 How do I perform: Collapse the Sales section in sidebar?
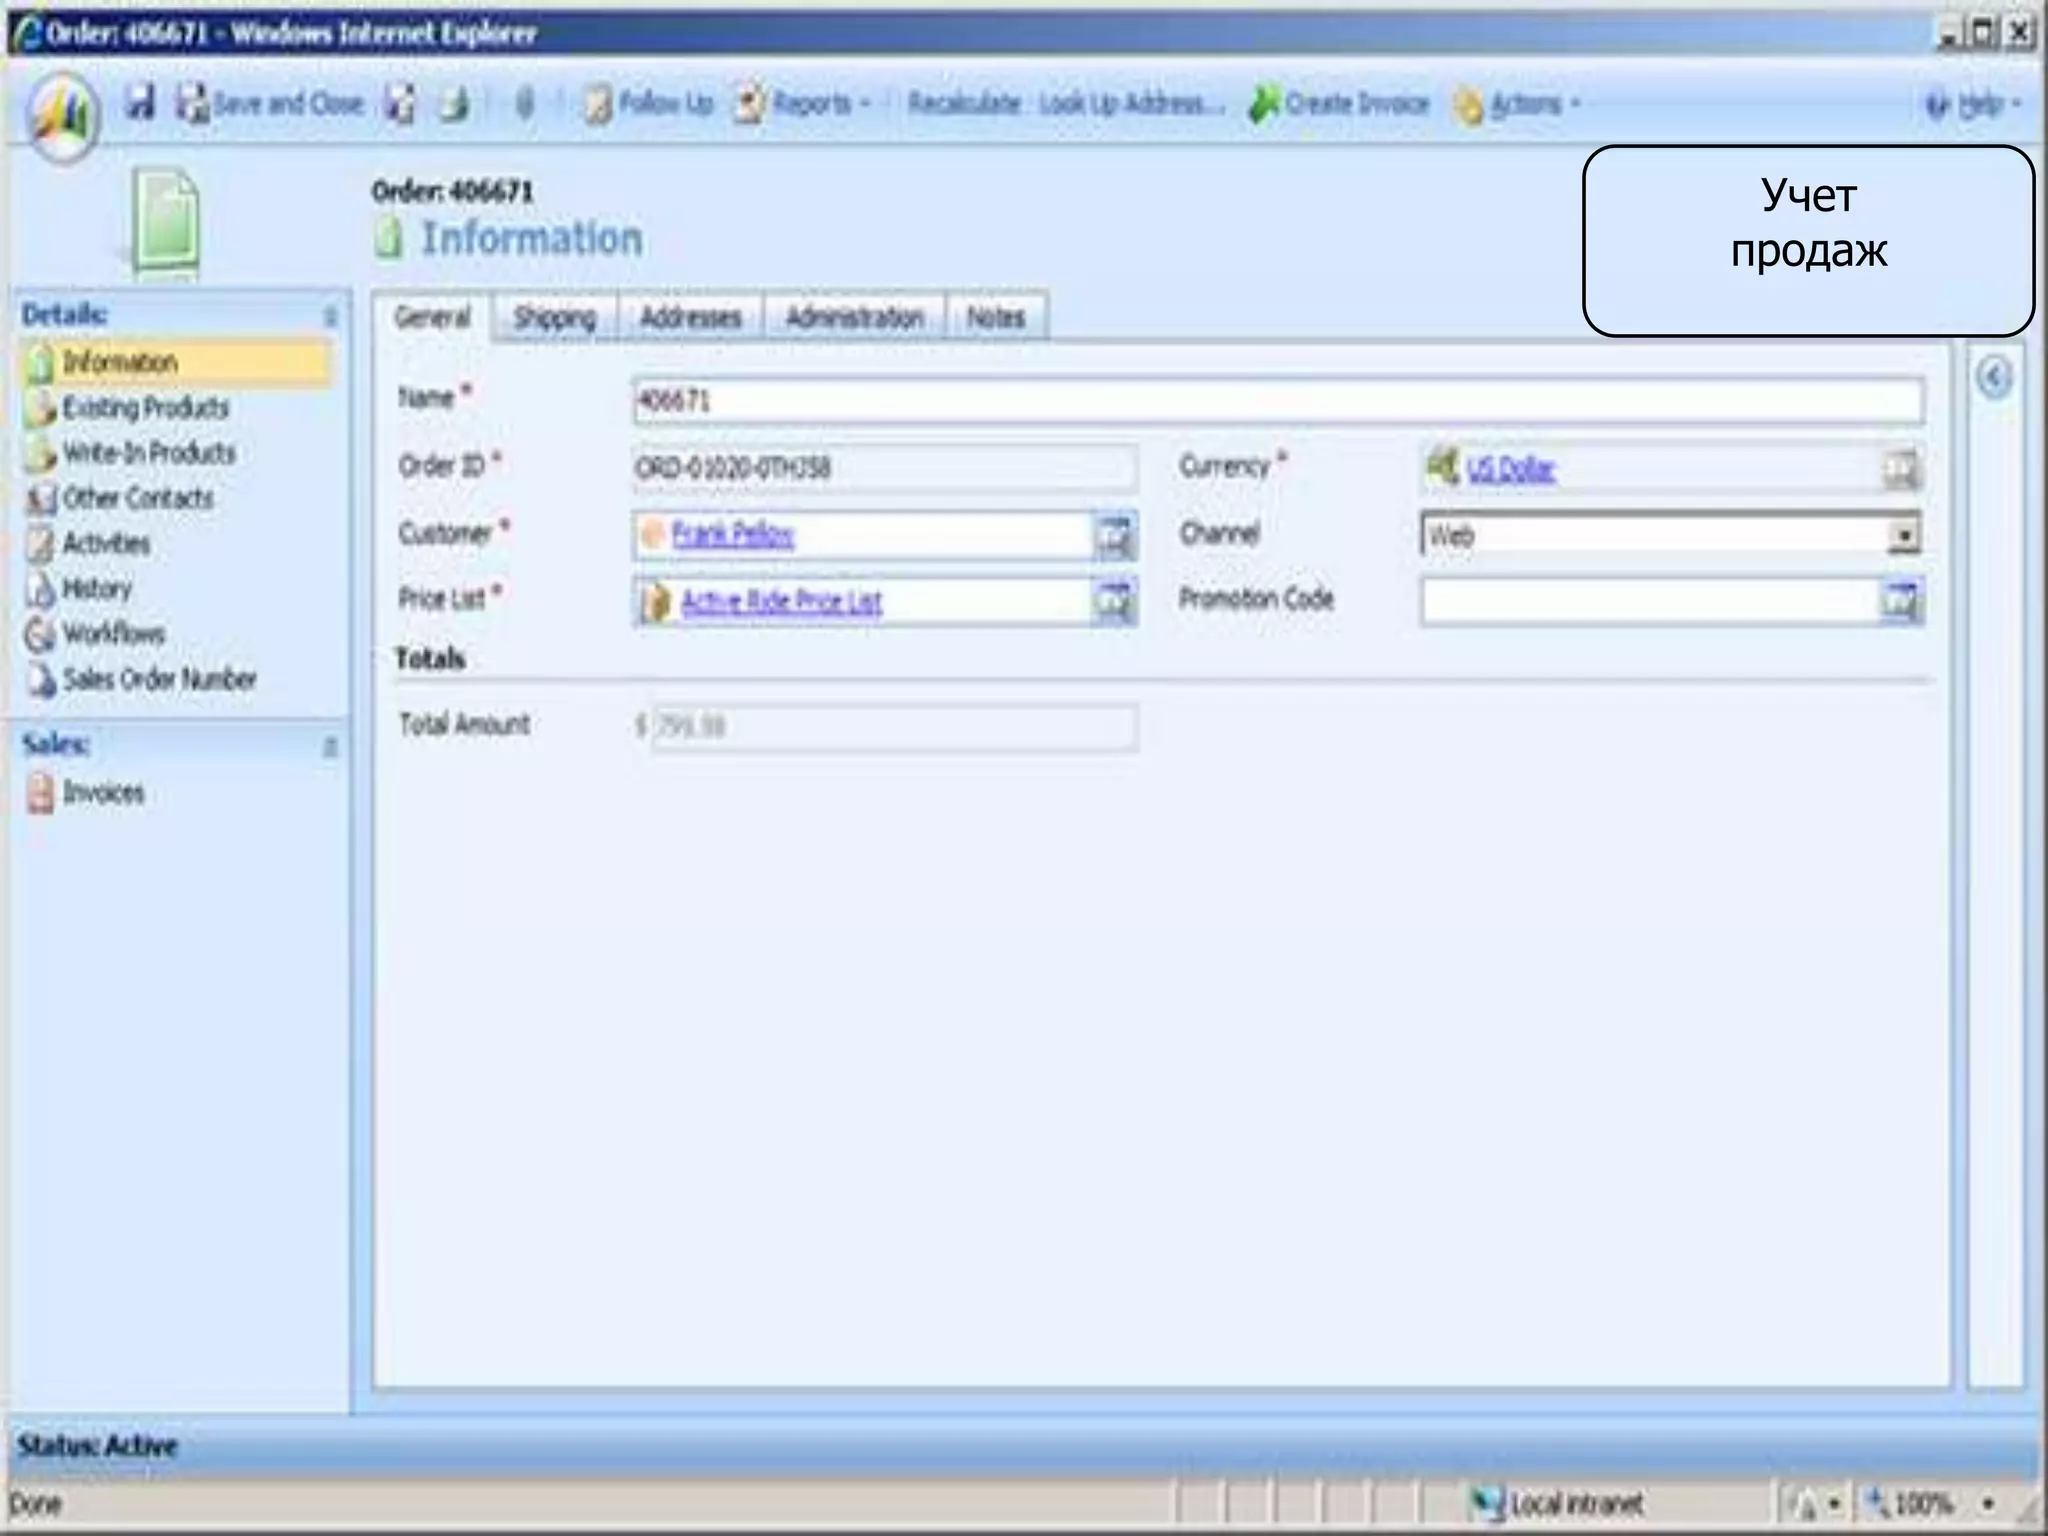330,747
